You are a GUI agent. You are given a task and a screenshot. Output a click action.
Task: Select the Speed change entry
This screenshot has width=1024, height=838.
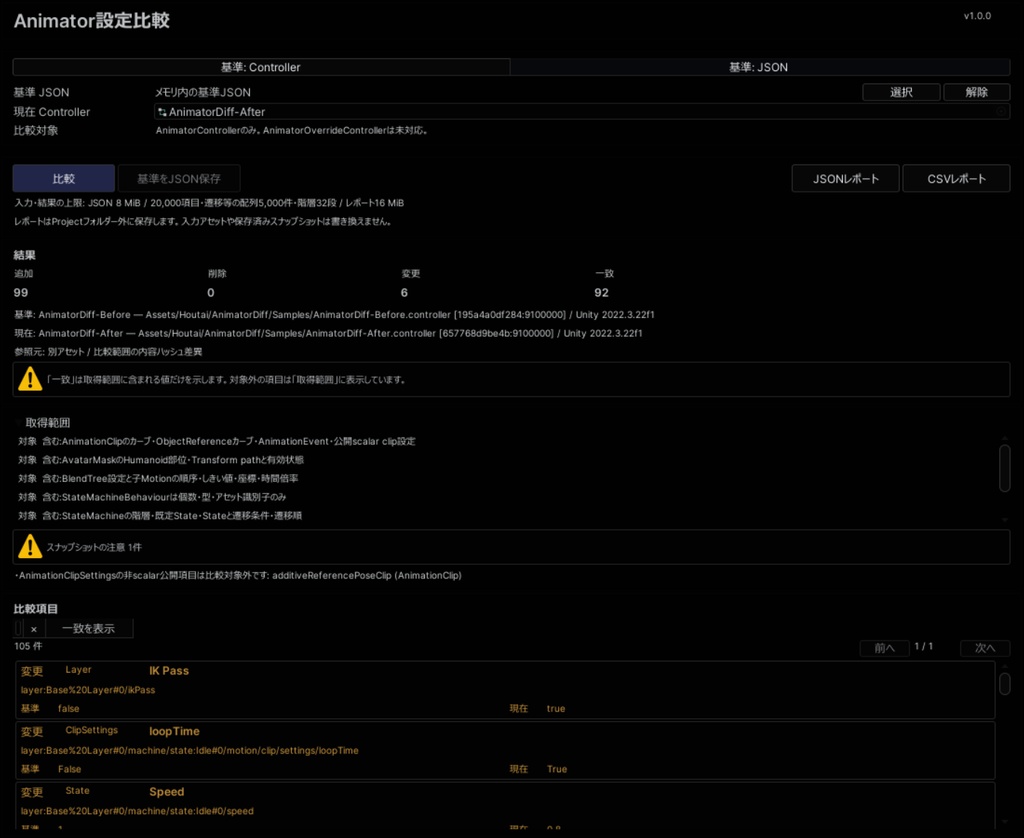coord(505,805)
